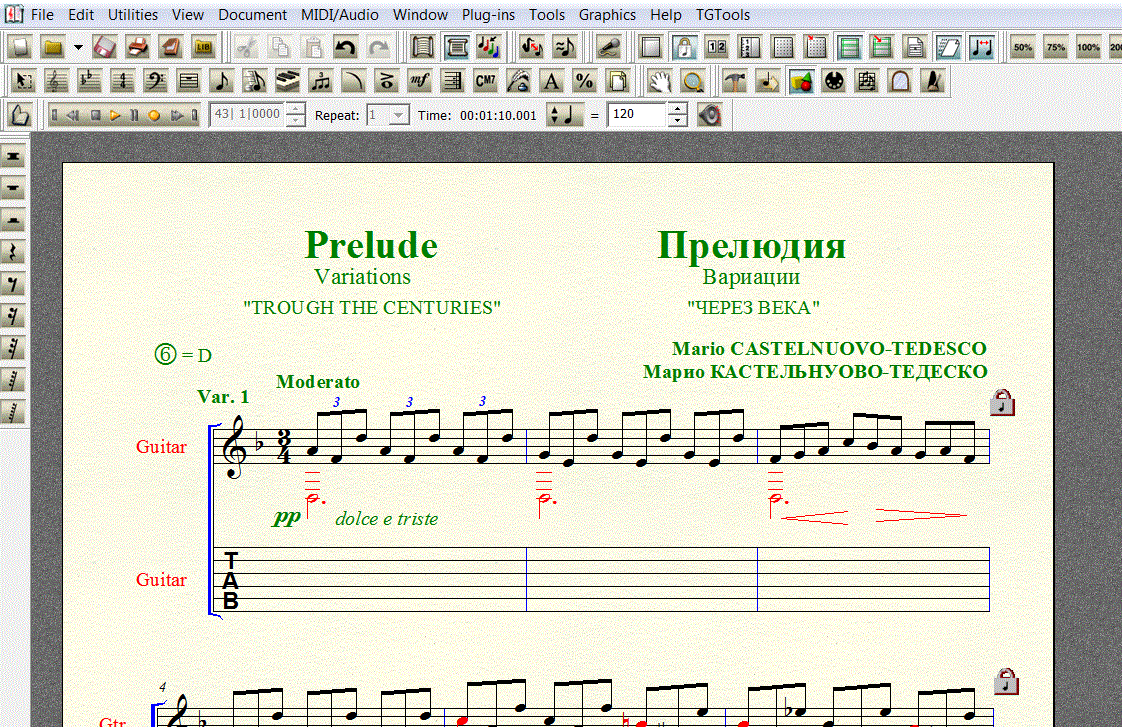Select the Simple Entry eighth-note tool
This screenshot has height=727, width=1122.
221,81
